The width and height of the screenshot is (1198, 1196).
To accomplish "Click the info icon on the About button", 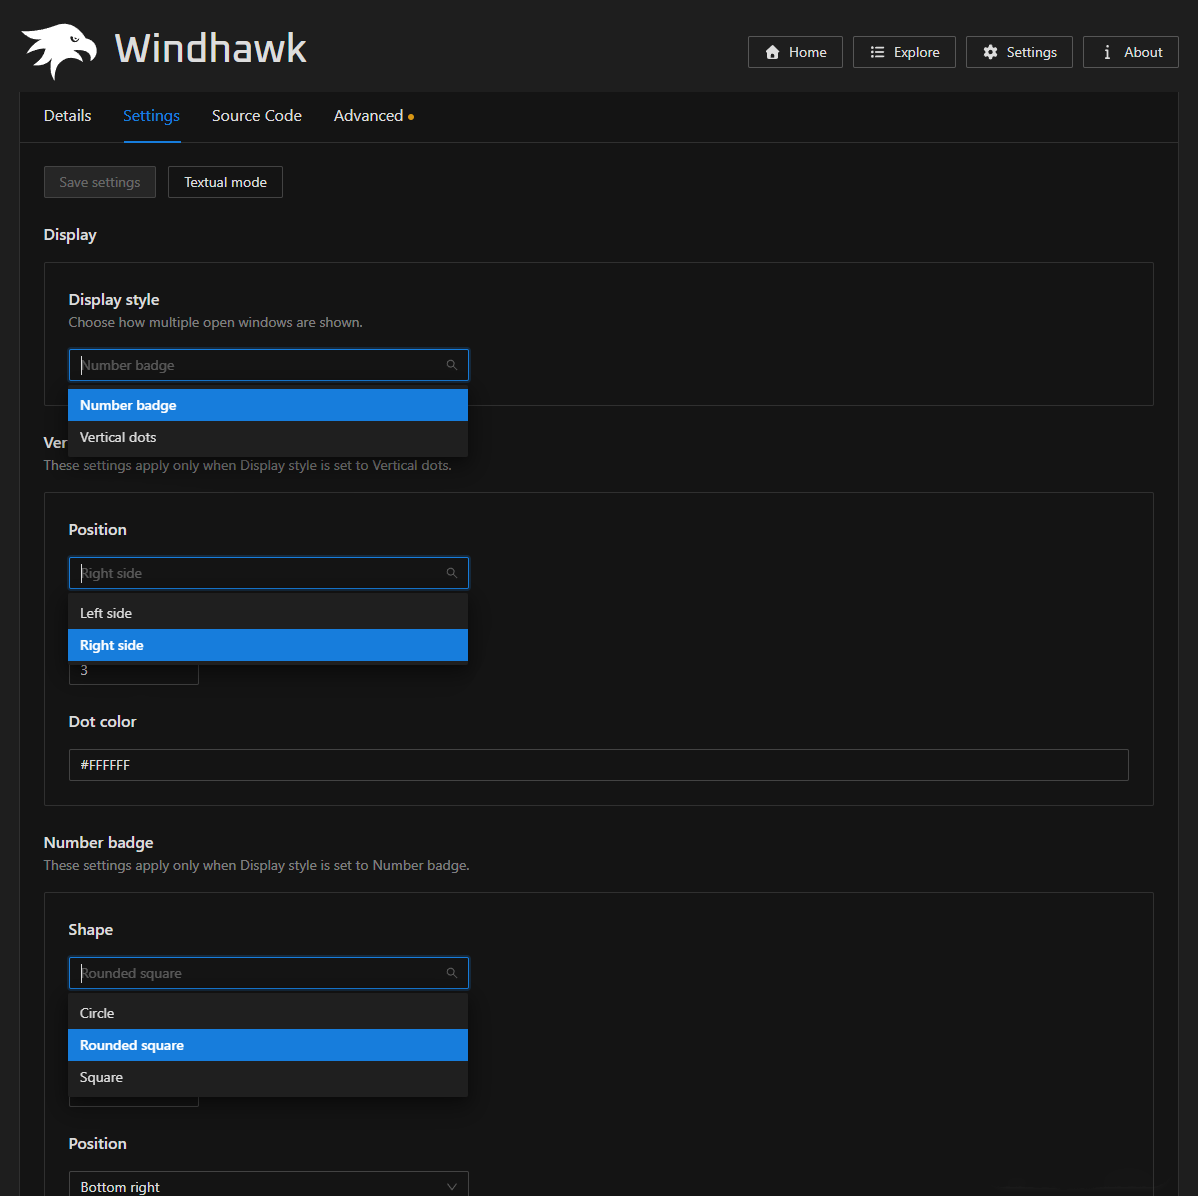I will tap(1107, 52).
